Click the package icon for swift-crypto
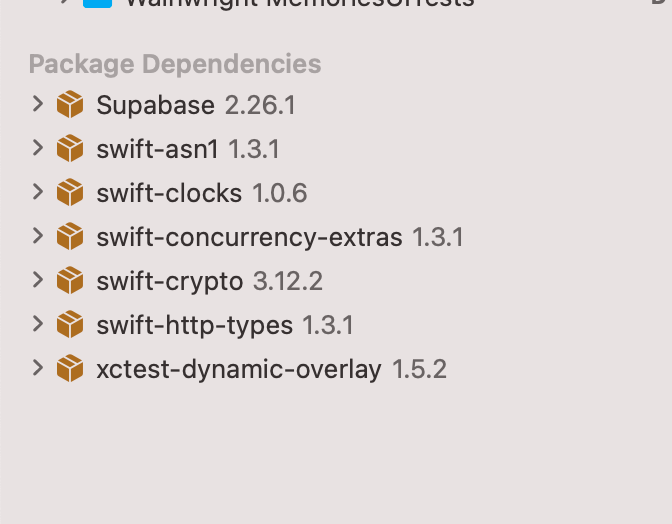The height and width of the screenshot is (524, 672). pyautogui.click(x=70, y=281)
